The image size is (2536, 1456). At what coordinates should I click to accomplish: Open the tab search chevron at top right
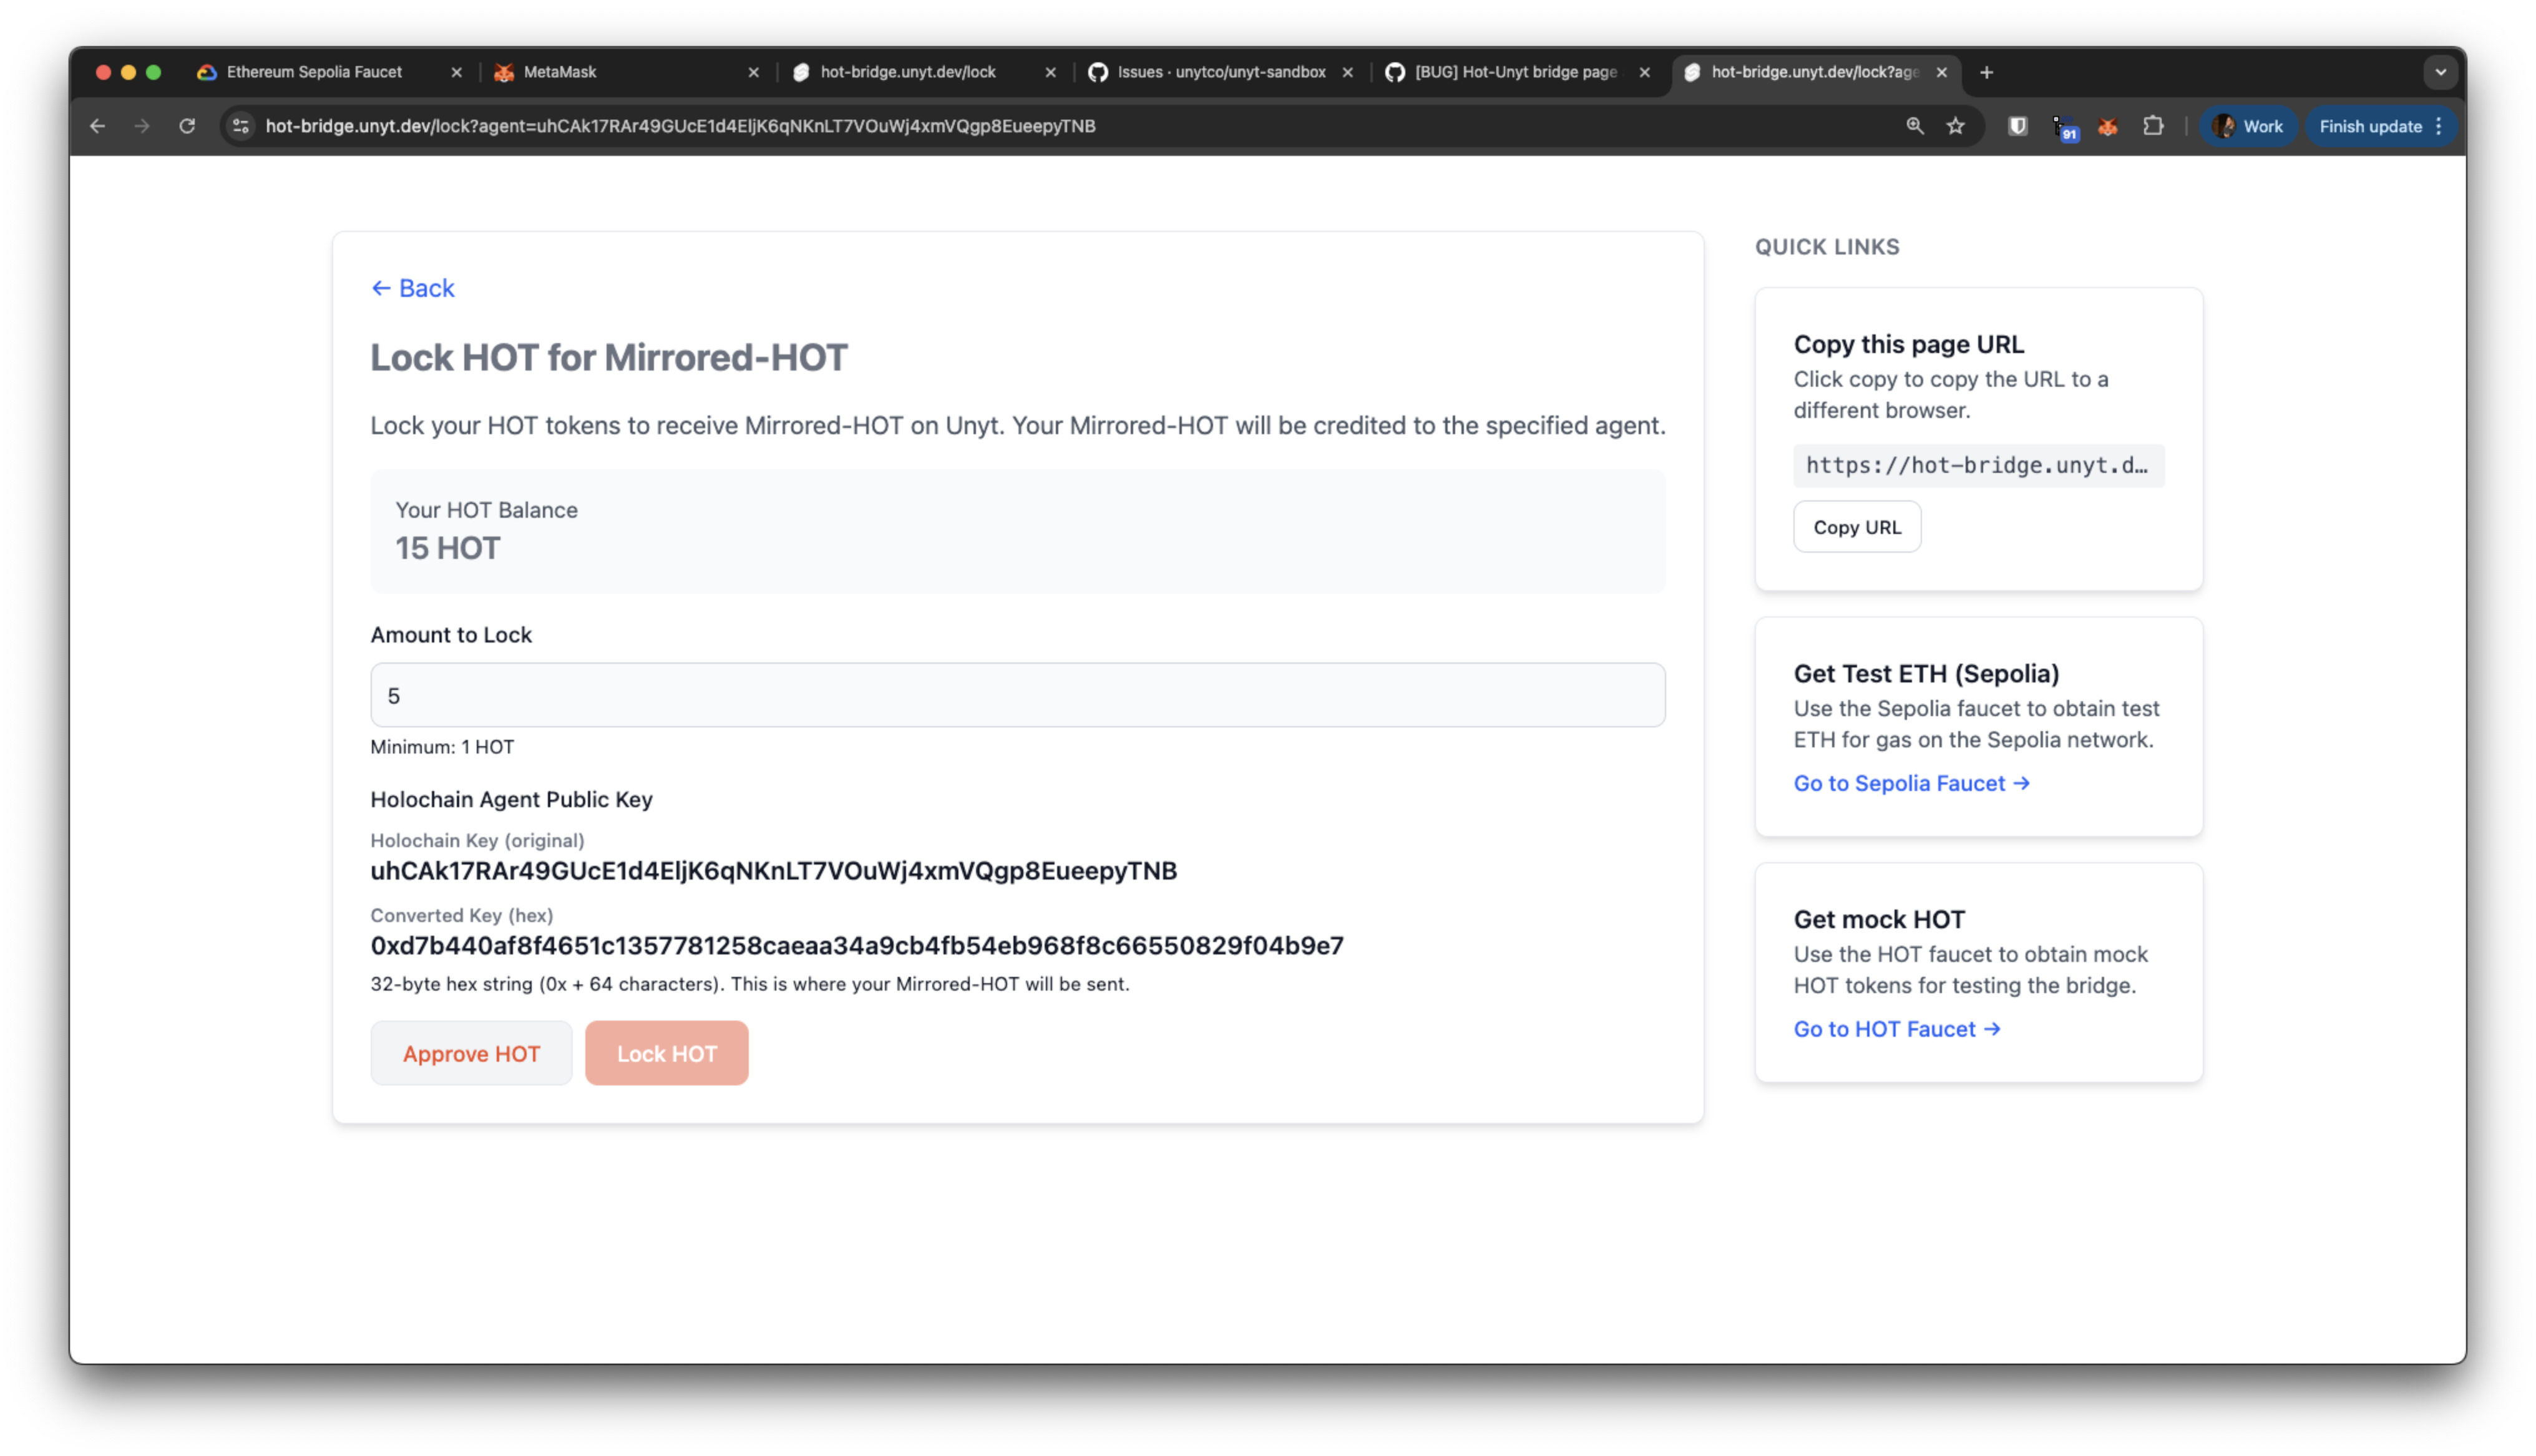(x=2440, y=72)
